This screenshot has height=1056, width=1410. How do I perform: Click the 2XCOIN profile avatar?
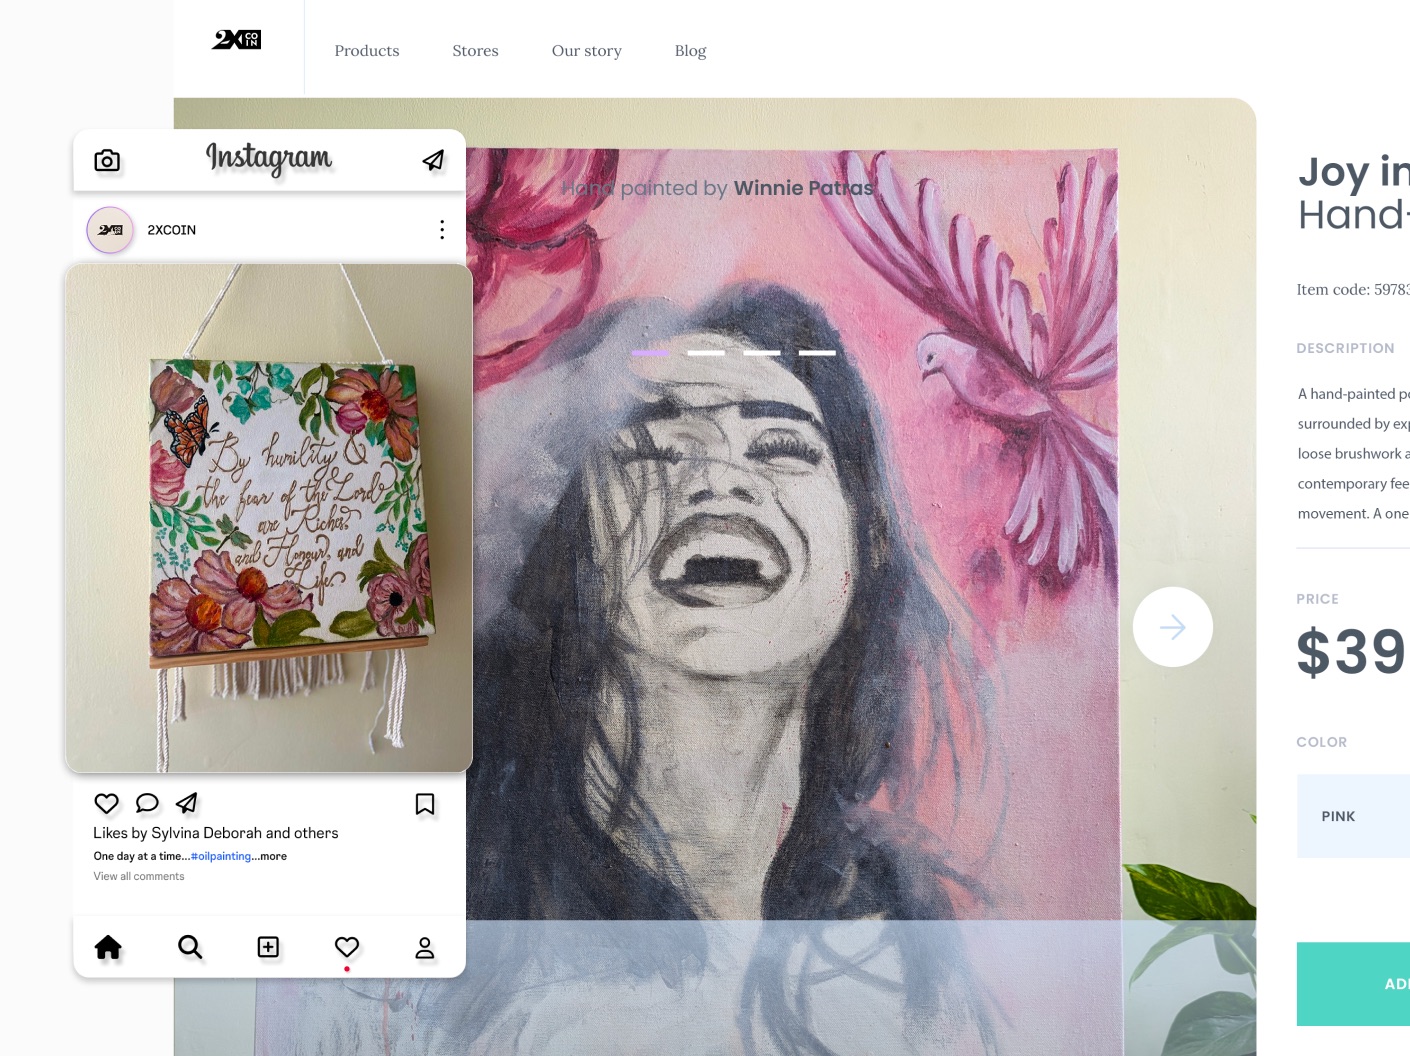tap(110, 230)
